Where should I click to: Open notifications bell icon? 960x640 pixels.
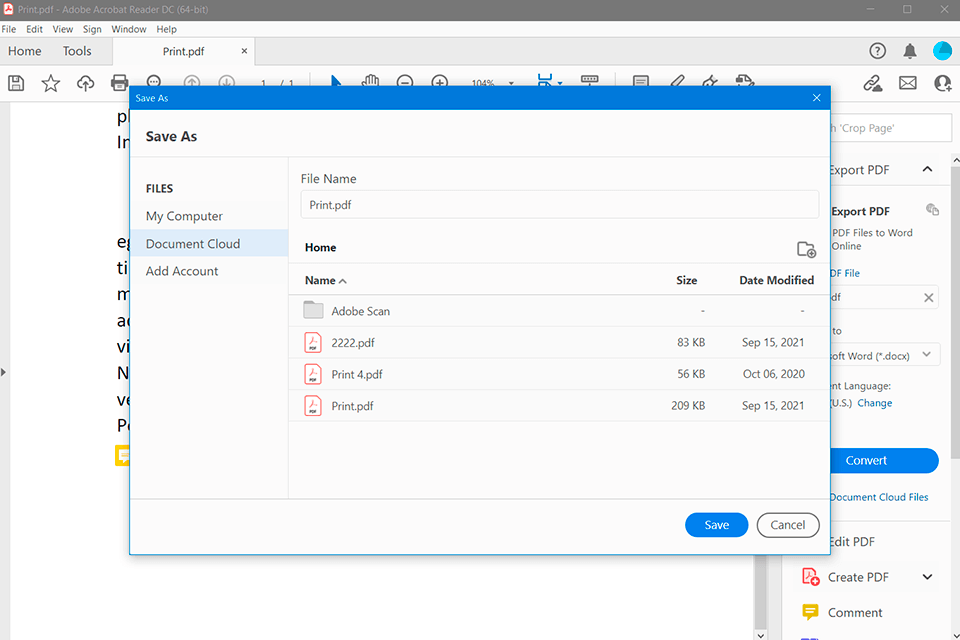coord(910,51)
